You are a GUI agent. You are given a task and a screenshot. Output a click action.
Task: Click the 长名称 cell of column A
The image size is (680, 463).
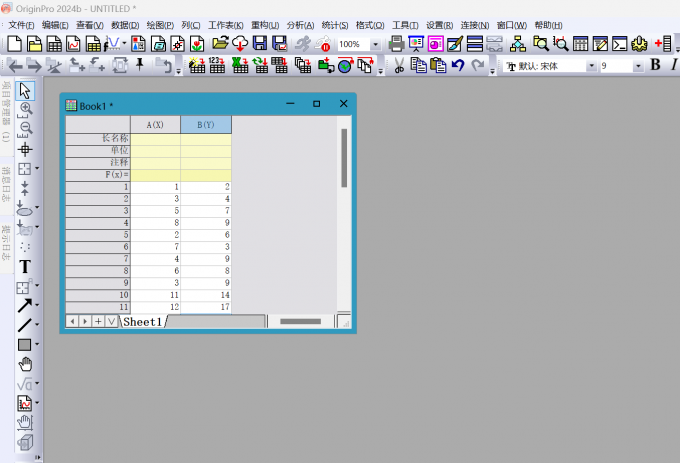click(x=155, y=138)
